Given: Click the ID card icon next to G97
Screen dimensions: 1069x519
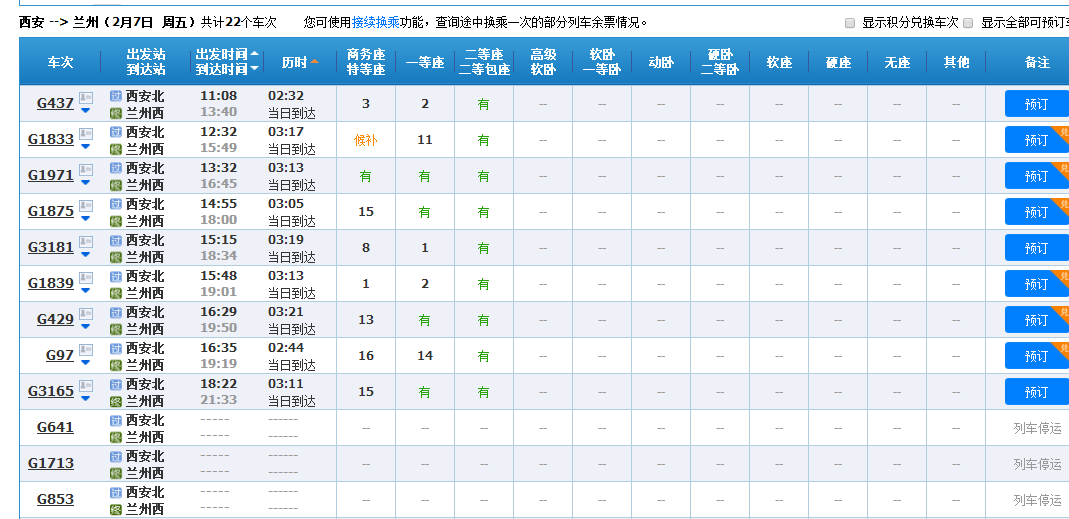Looking at the screenshot, I should coord(86,351).
